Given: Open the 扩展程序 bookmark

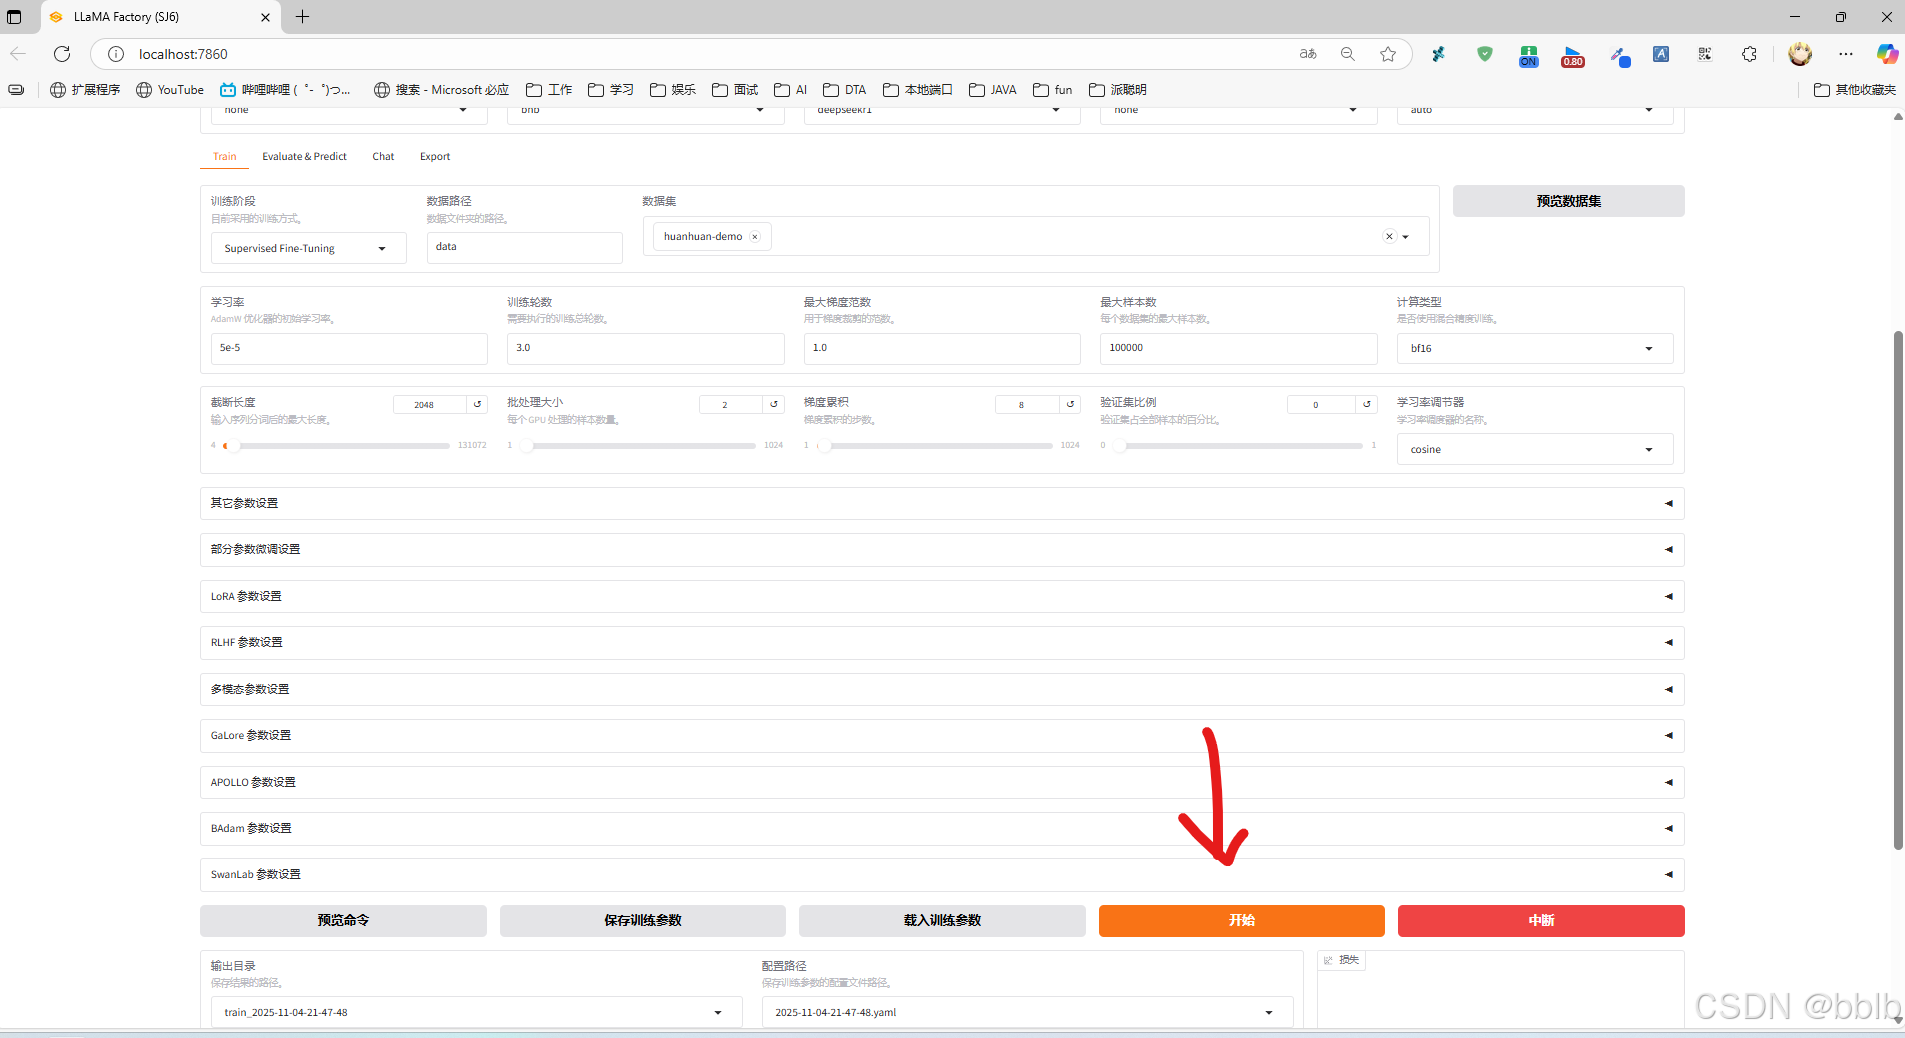Looking at the screenshot, I should (x=85, y=90).
